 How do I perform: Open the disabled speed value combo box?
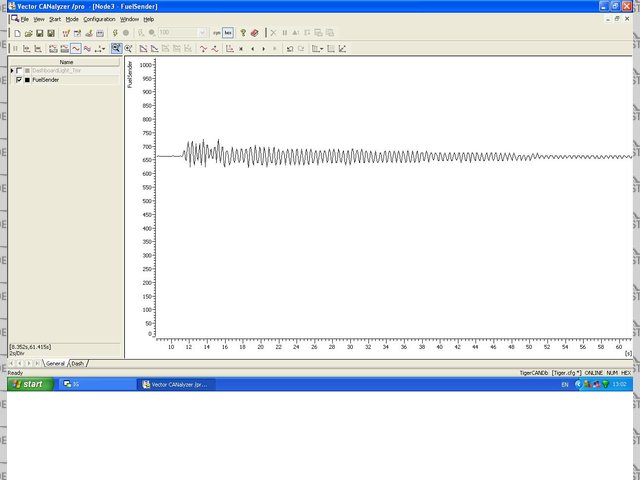point(182,33)
